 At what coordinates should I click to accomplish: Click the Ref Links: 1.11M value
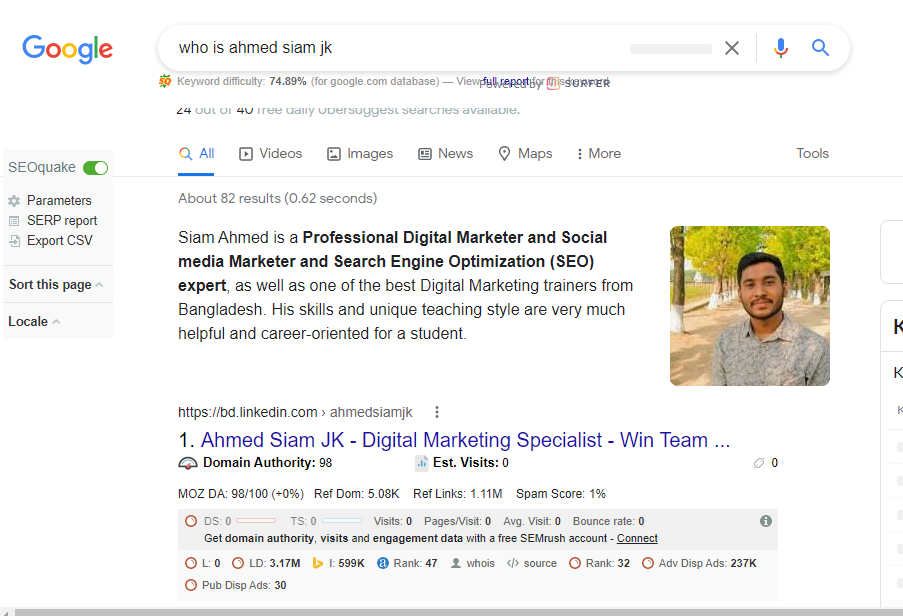pyautogui.click(x=457, y=494)
